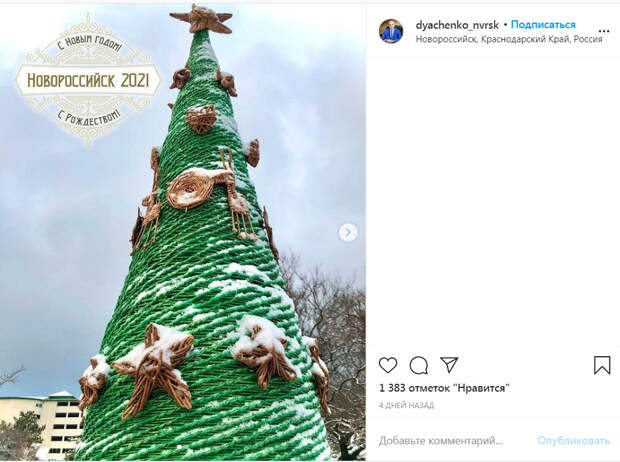This screenshot has width=620, height=462.
Task: Follow the account via Подписаться
Action: pos(543,25)
